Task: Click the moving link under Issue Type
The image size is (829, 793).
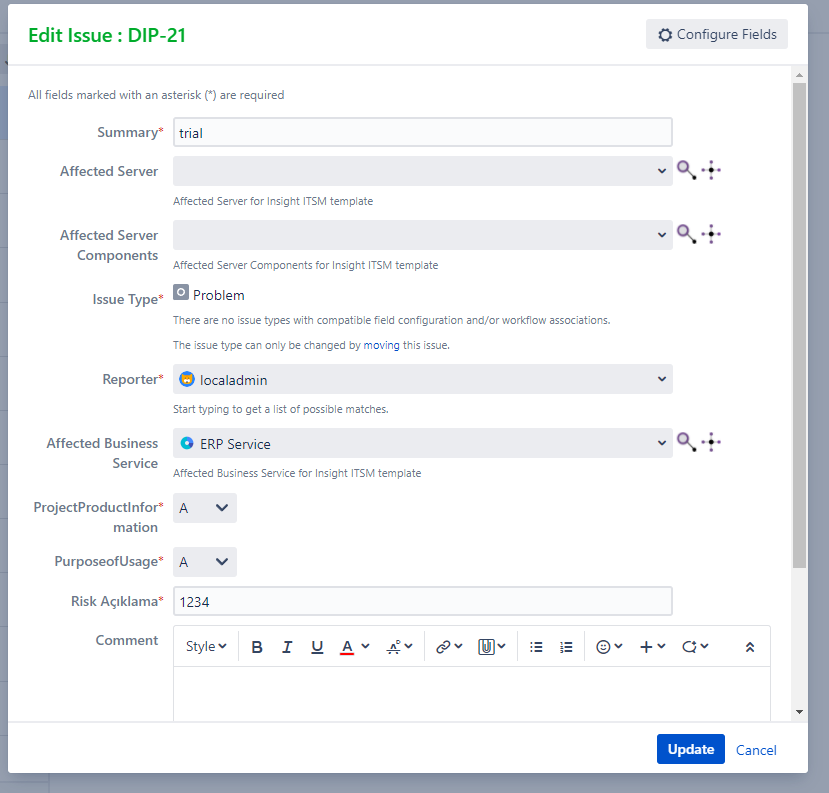Action: [381, 345]
